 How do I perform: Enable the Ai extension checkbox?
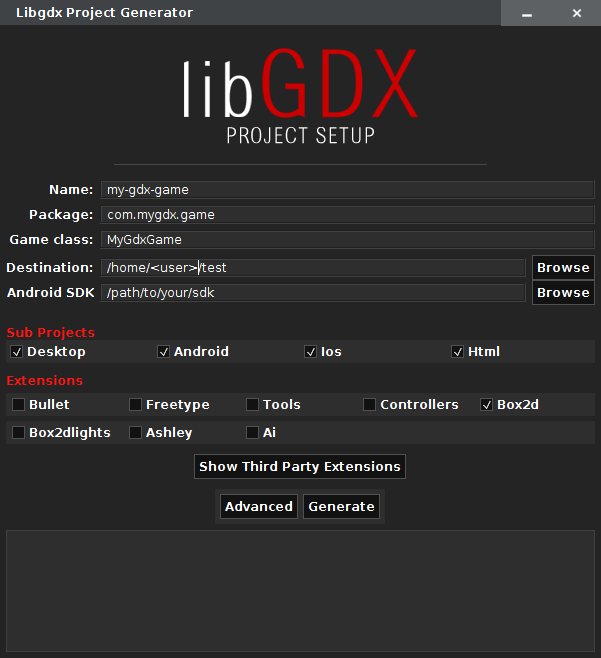coord(252,433)
